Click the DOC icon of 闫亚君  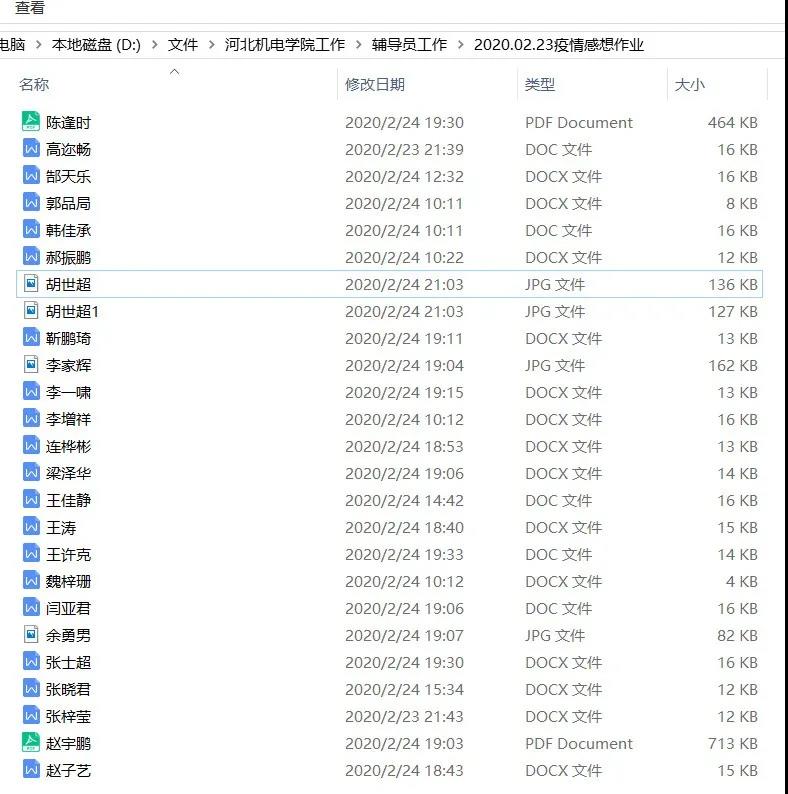(31, 608)
